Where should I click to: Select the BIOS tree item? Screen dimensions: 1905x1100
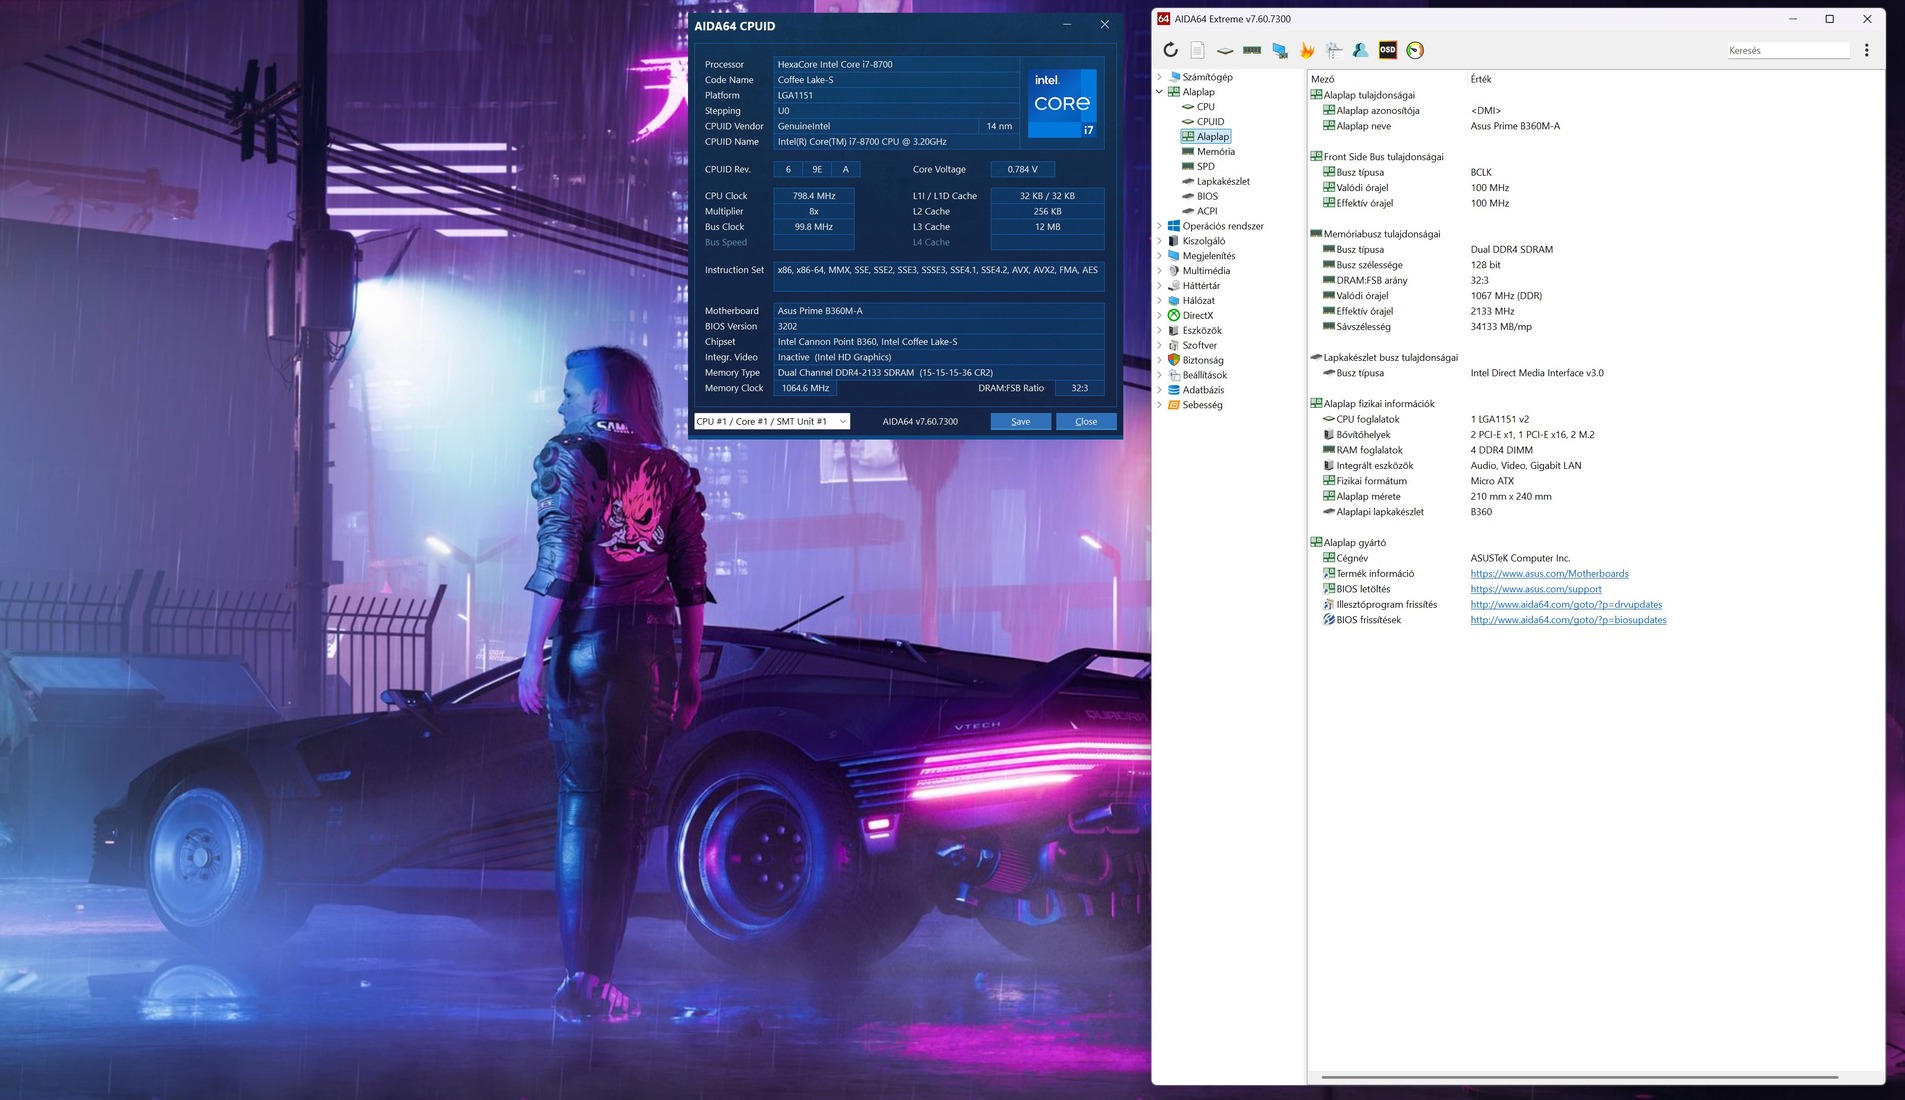click(1207, 196)
